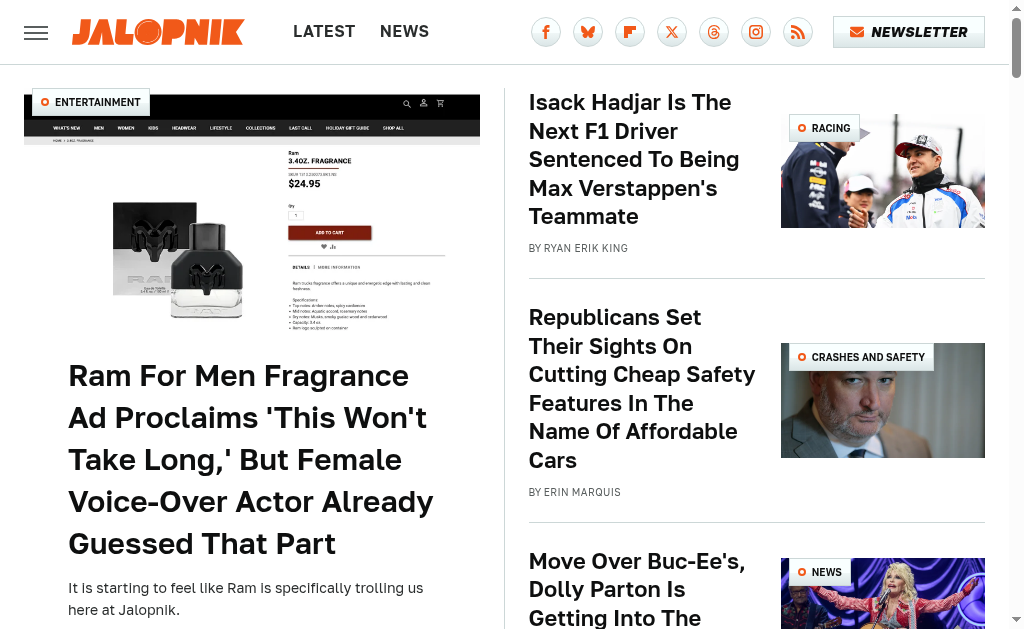
Task: Click the page's vertical scrollbar
Action: [x=1016, y=300]
